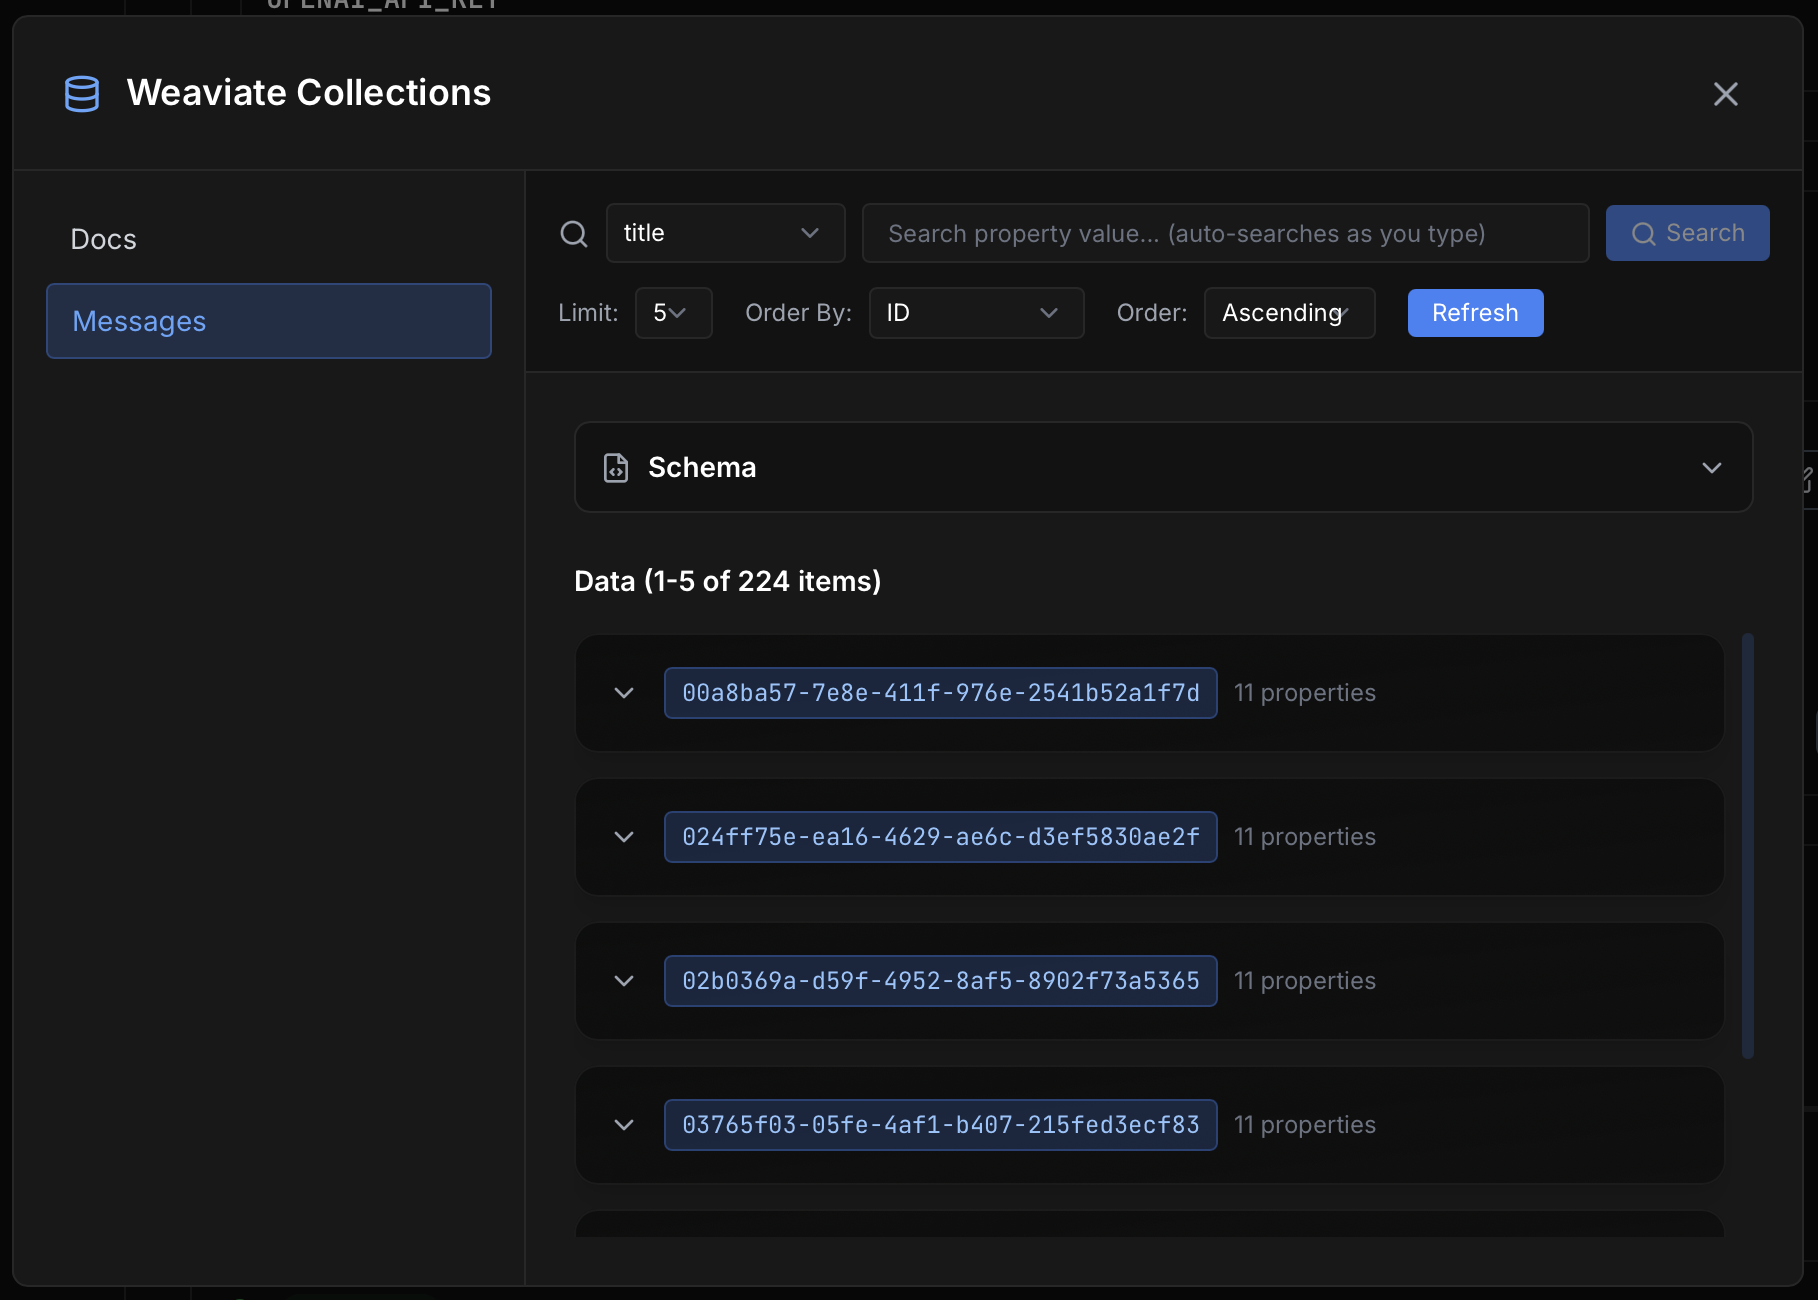This screenshot has height=1300, width=1818.
Task: Expand item 03765f03 with its chevron
Action: 624,1125
